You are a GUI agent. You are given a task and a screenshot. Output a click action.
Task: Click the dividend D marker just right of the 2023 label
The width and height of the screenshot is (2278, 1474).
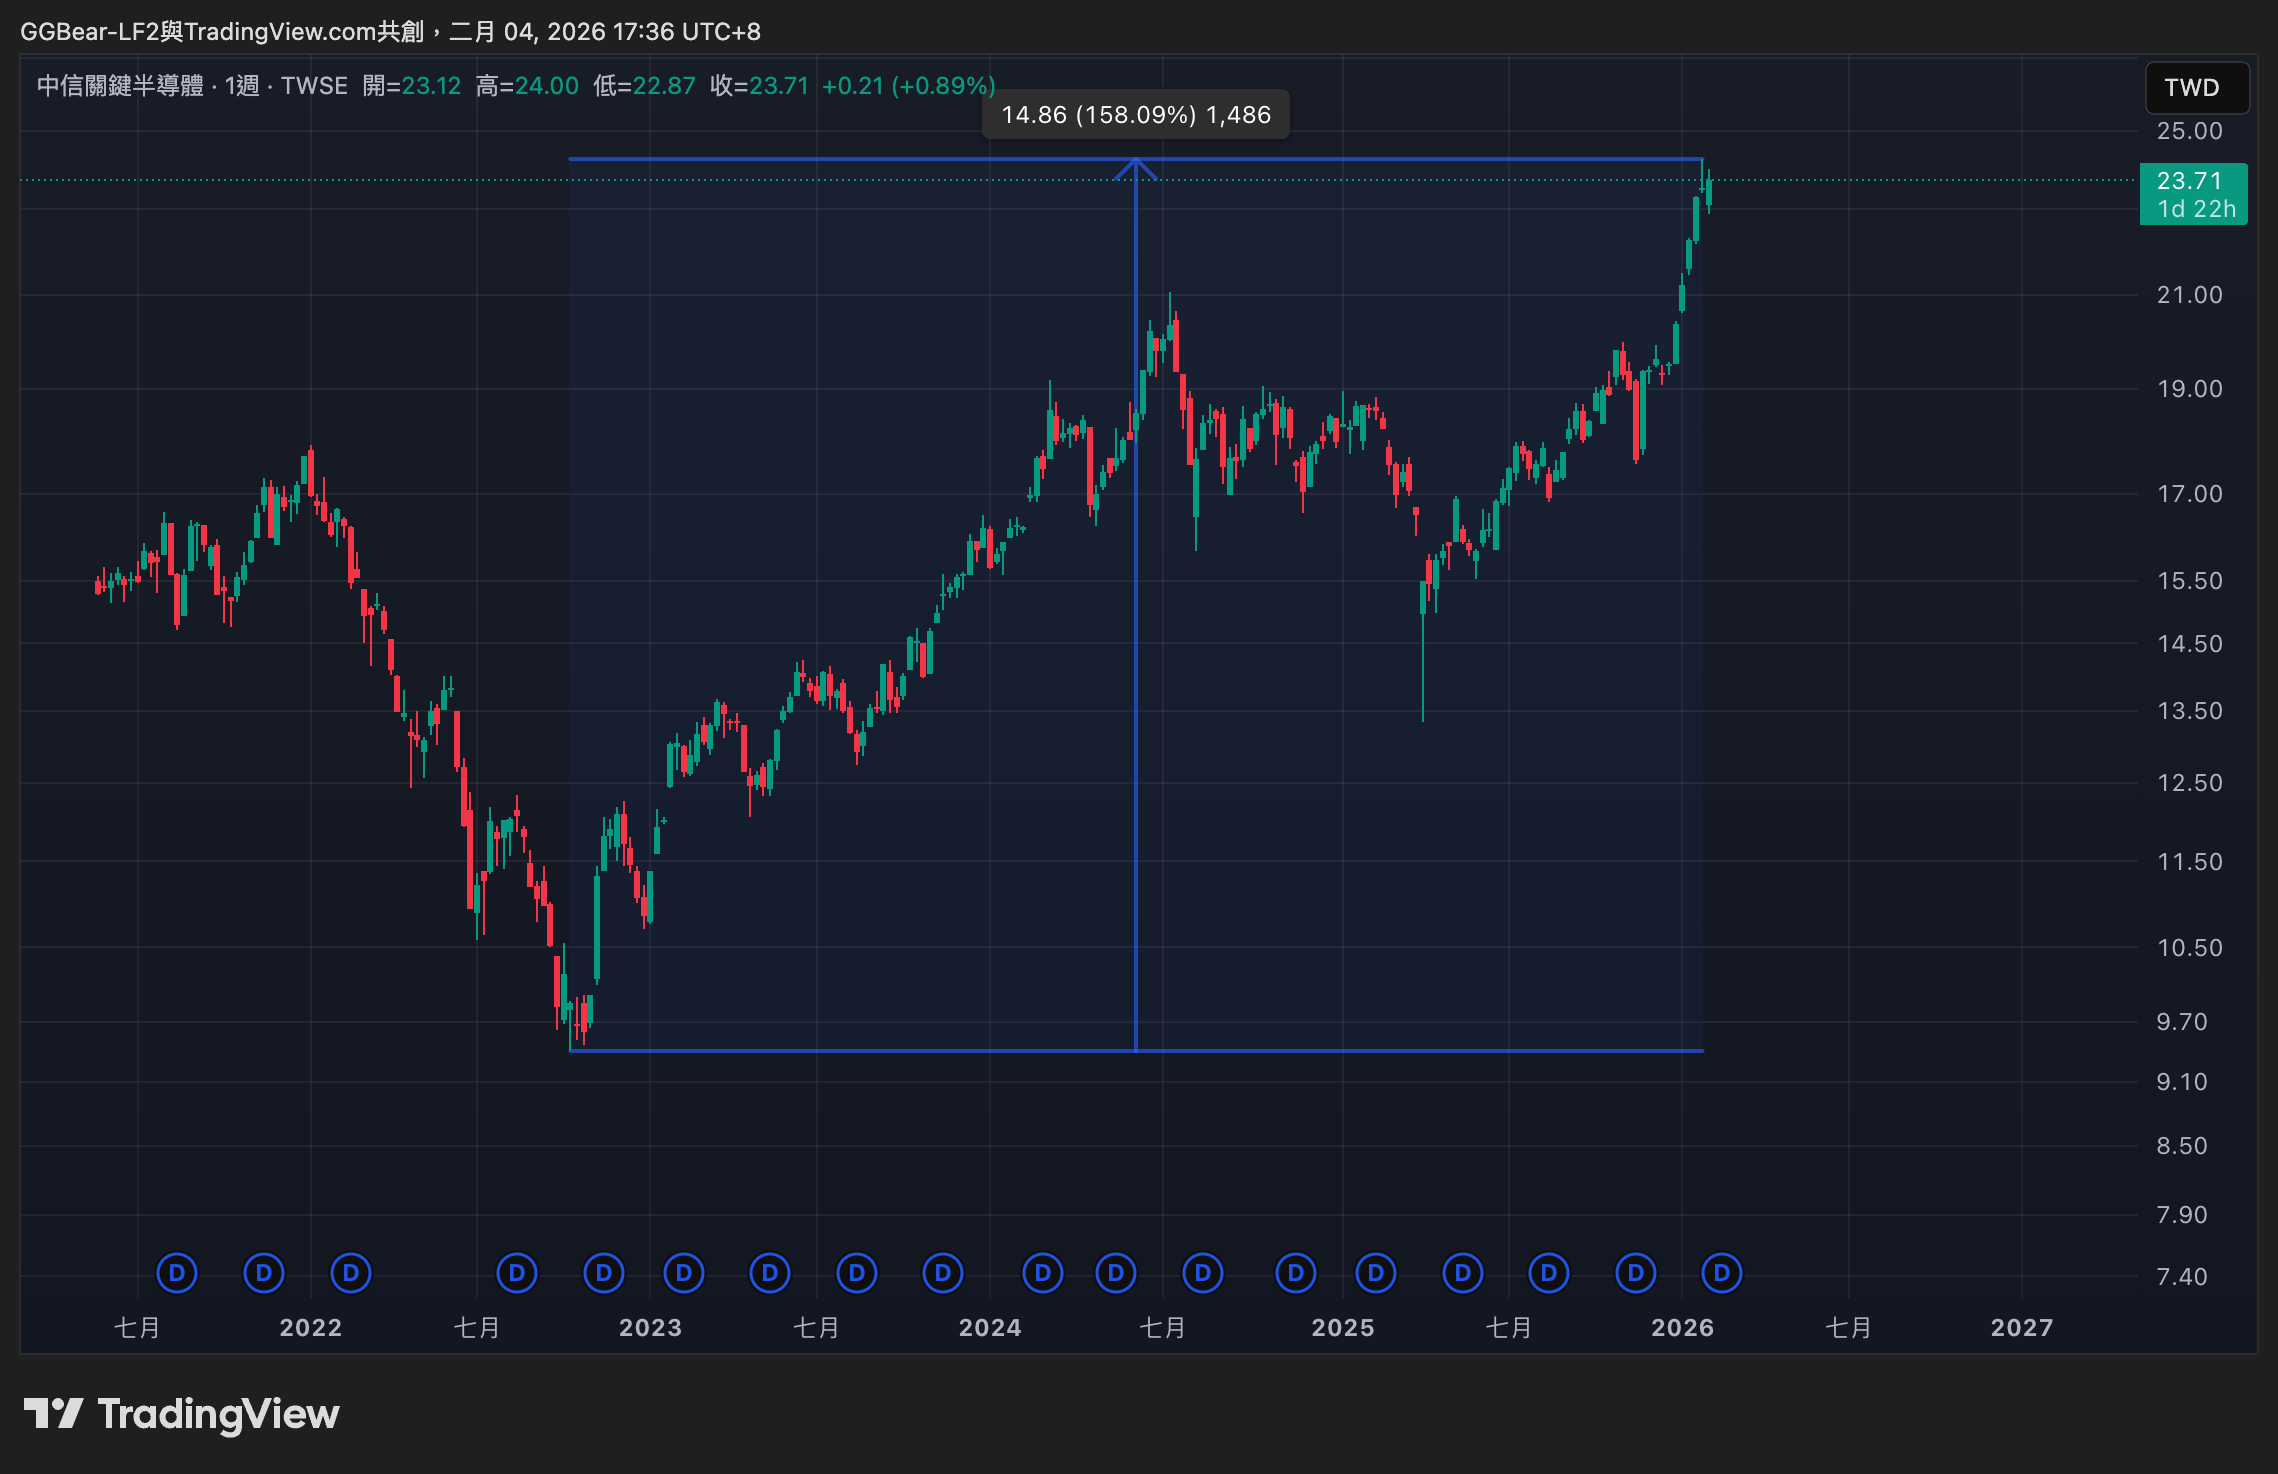[683, 1273]
